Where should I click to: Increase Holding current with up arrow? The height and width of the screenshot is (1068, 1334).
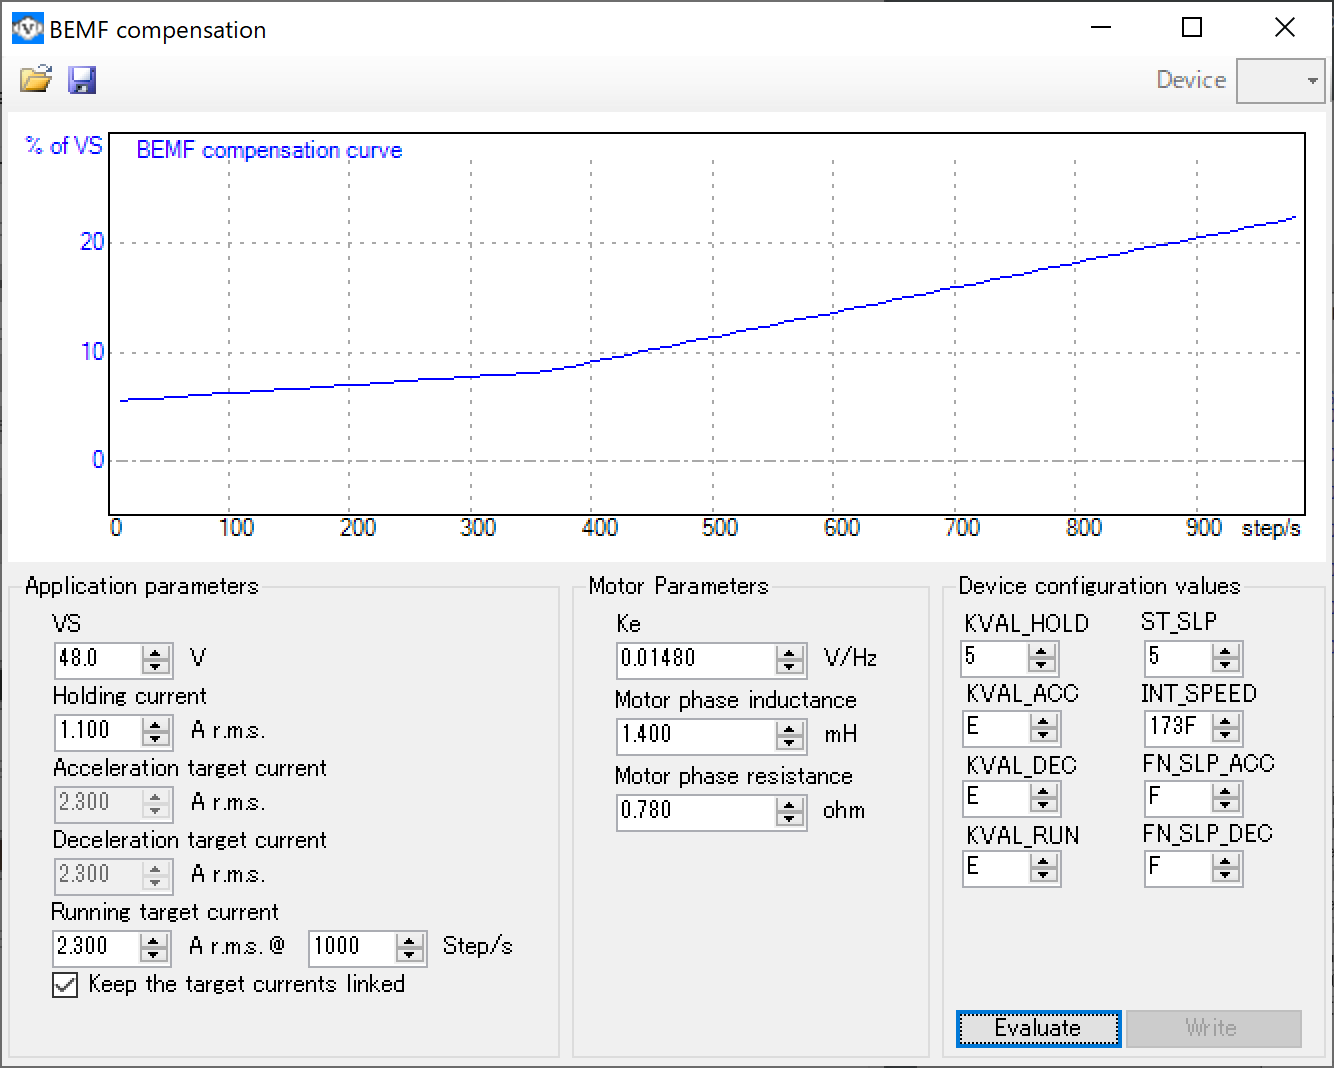coord(156,724)
